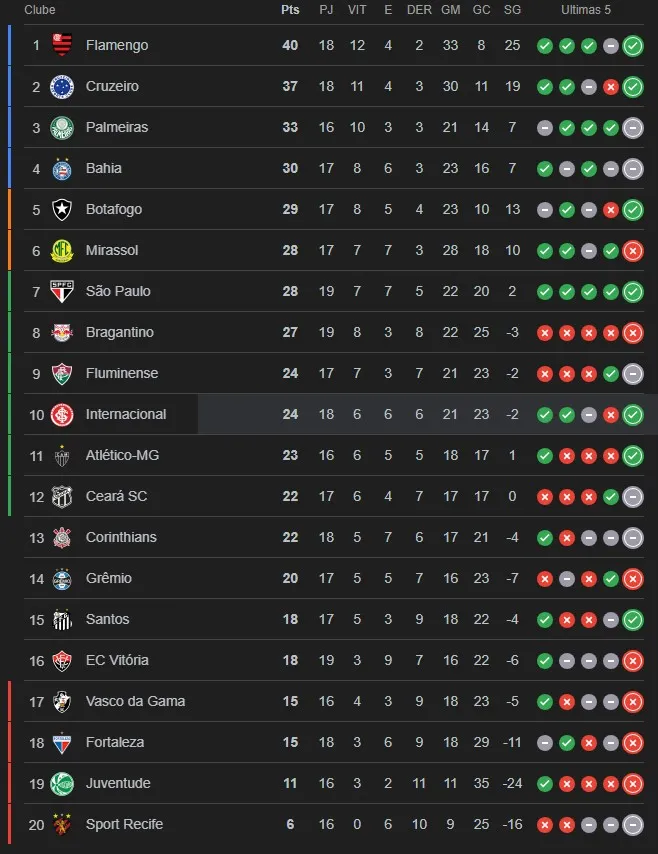Screen dimensions: 658x854
Task: Click the Grêmio club crest
Action: tap(62, 578)
